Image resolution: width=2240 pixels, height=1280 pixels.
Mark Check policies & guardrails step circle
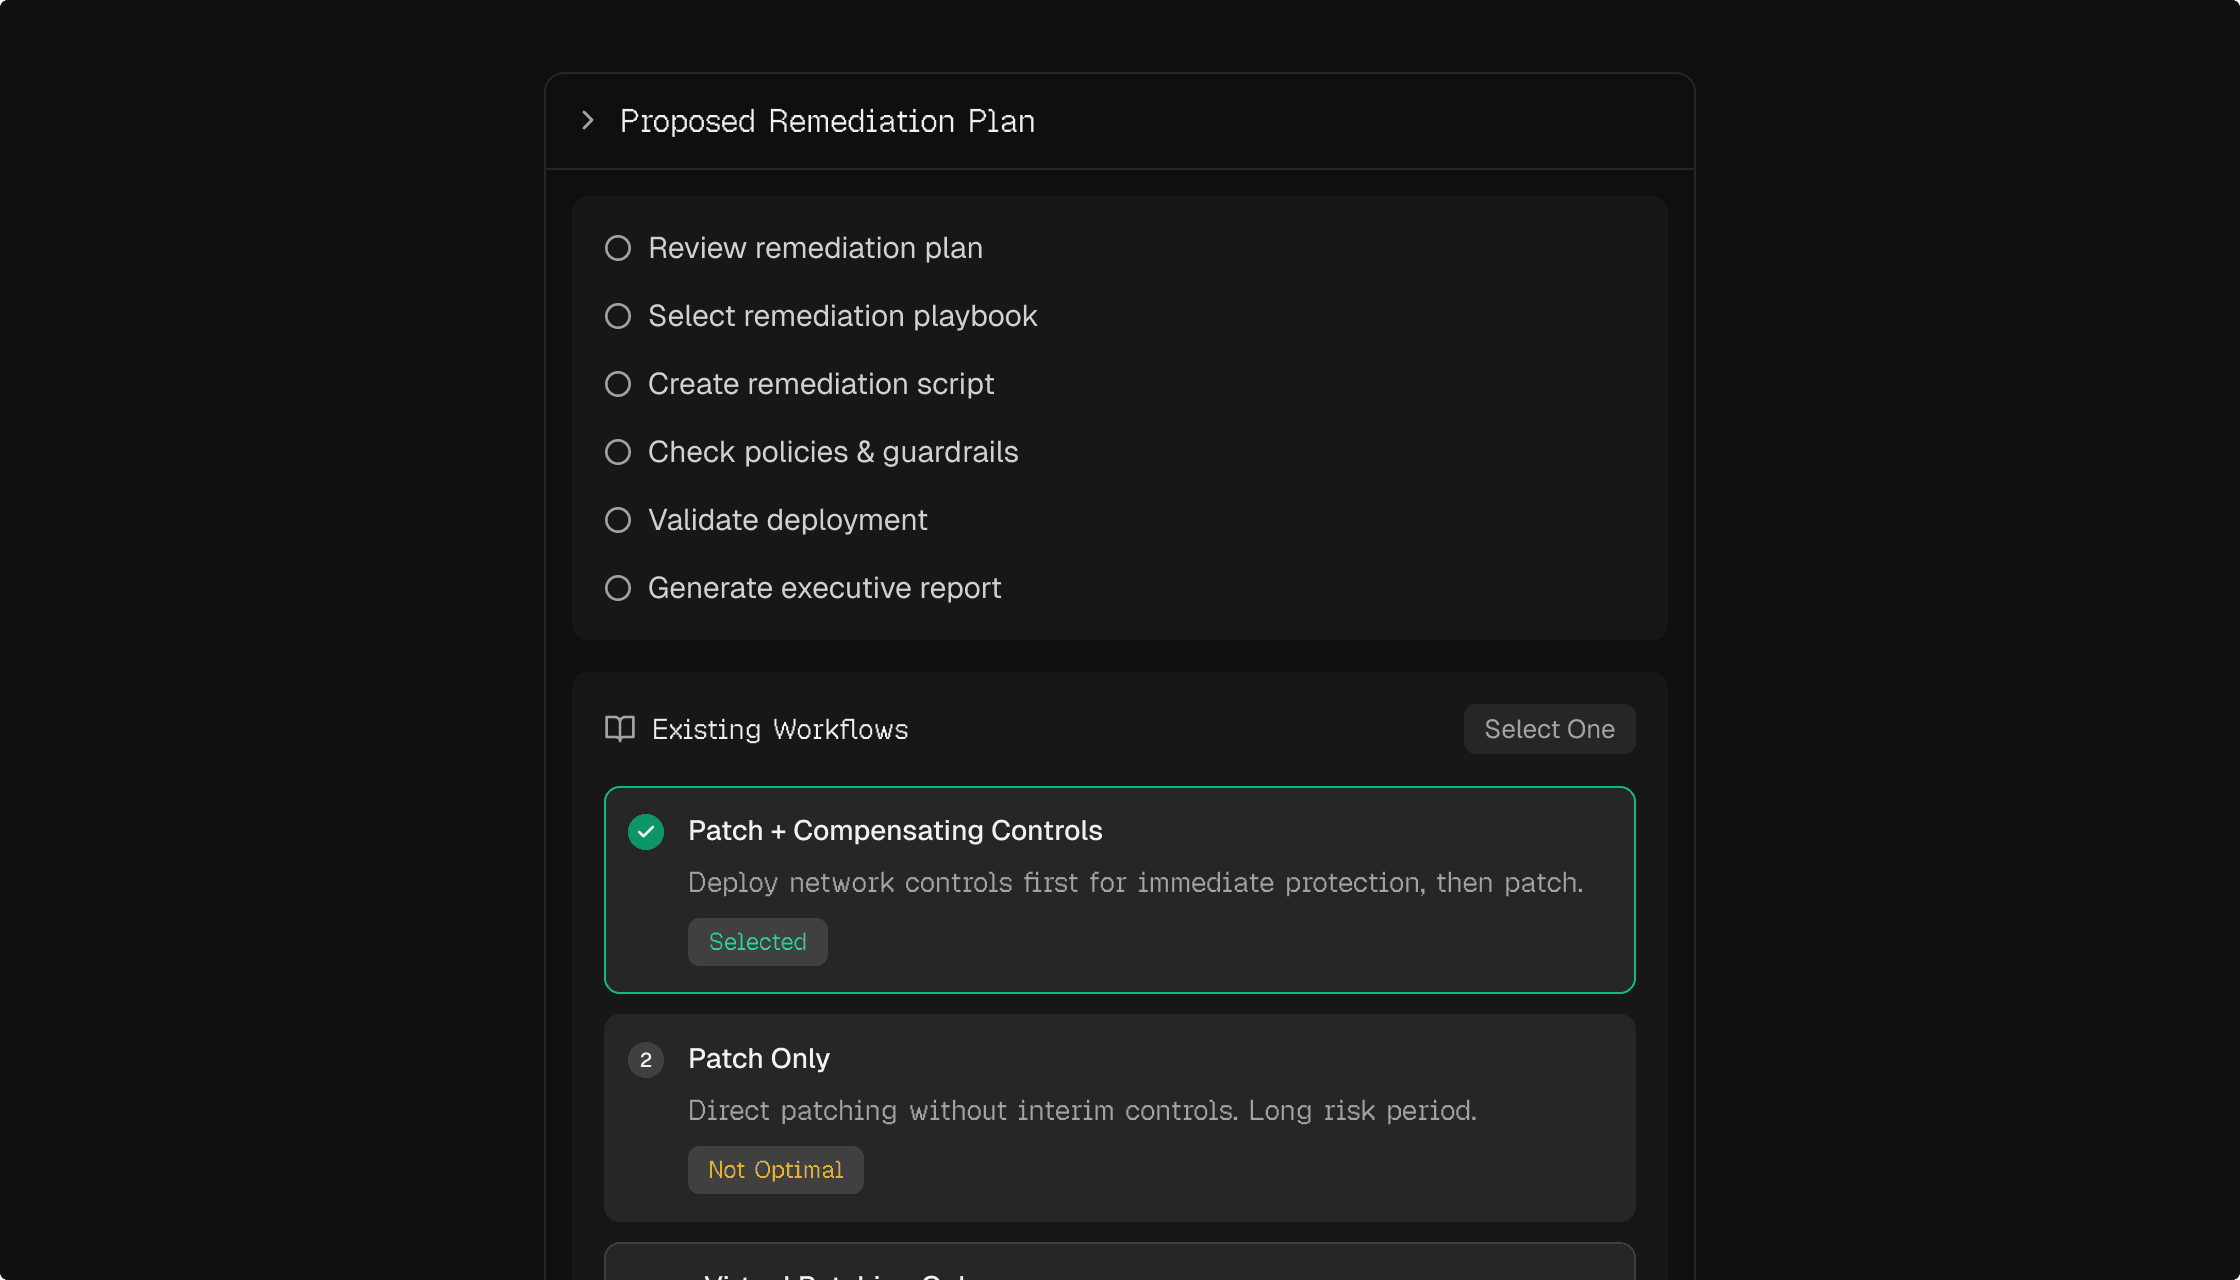point(618,452)
